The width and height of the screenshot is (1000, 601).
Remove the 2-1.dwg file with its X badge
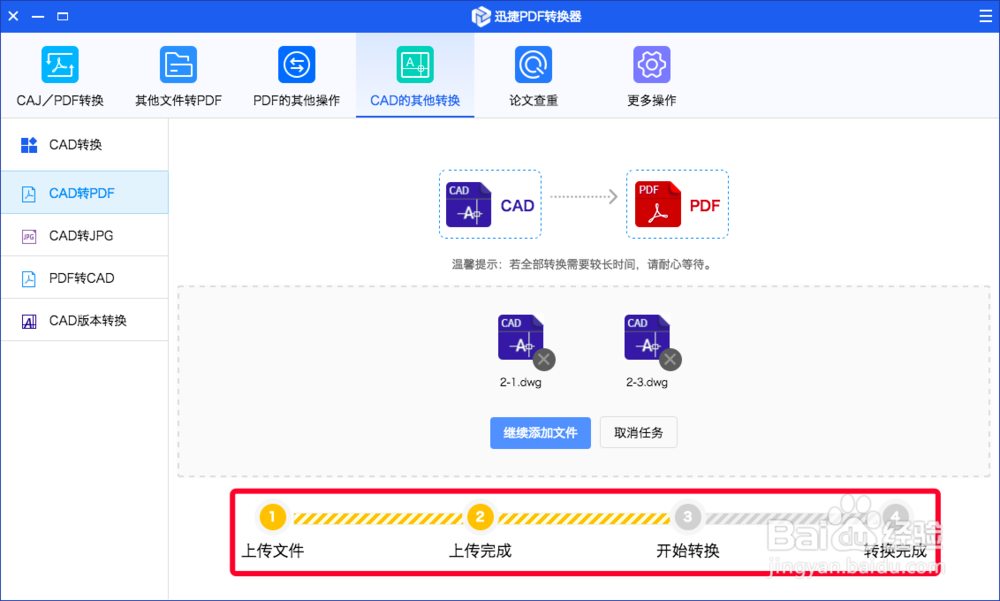click(544, 359)
